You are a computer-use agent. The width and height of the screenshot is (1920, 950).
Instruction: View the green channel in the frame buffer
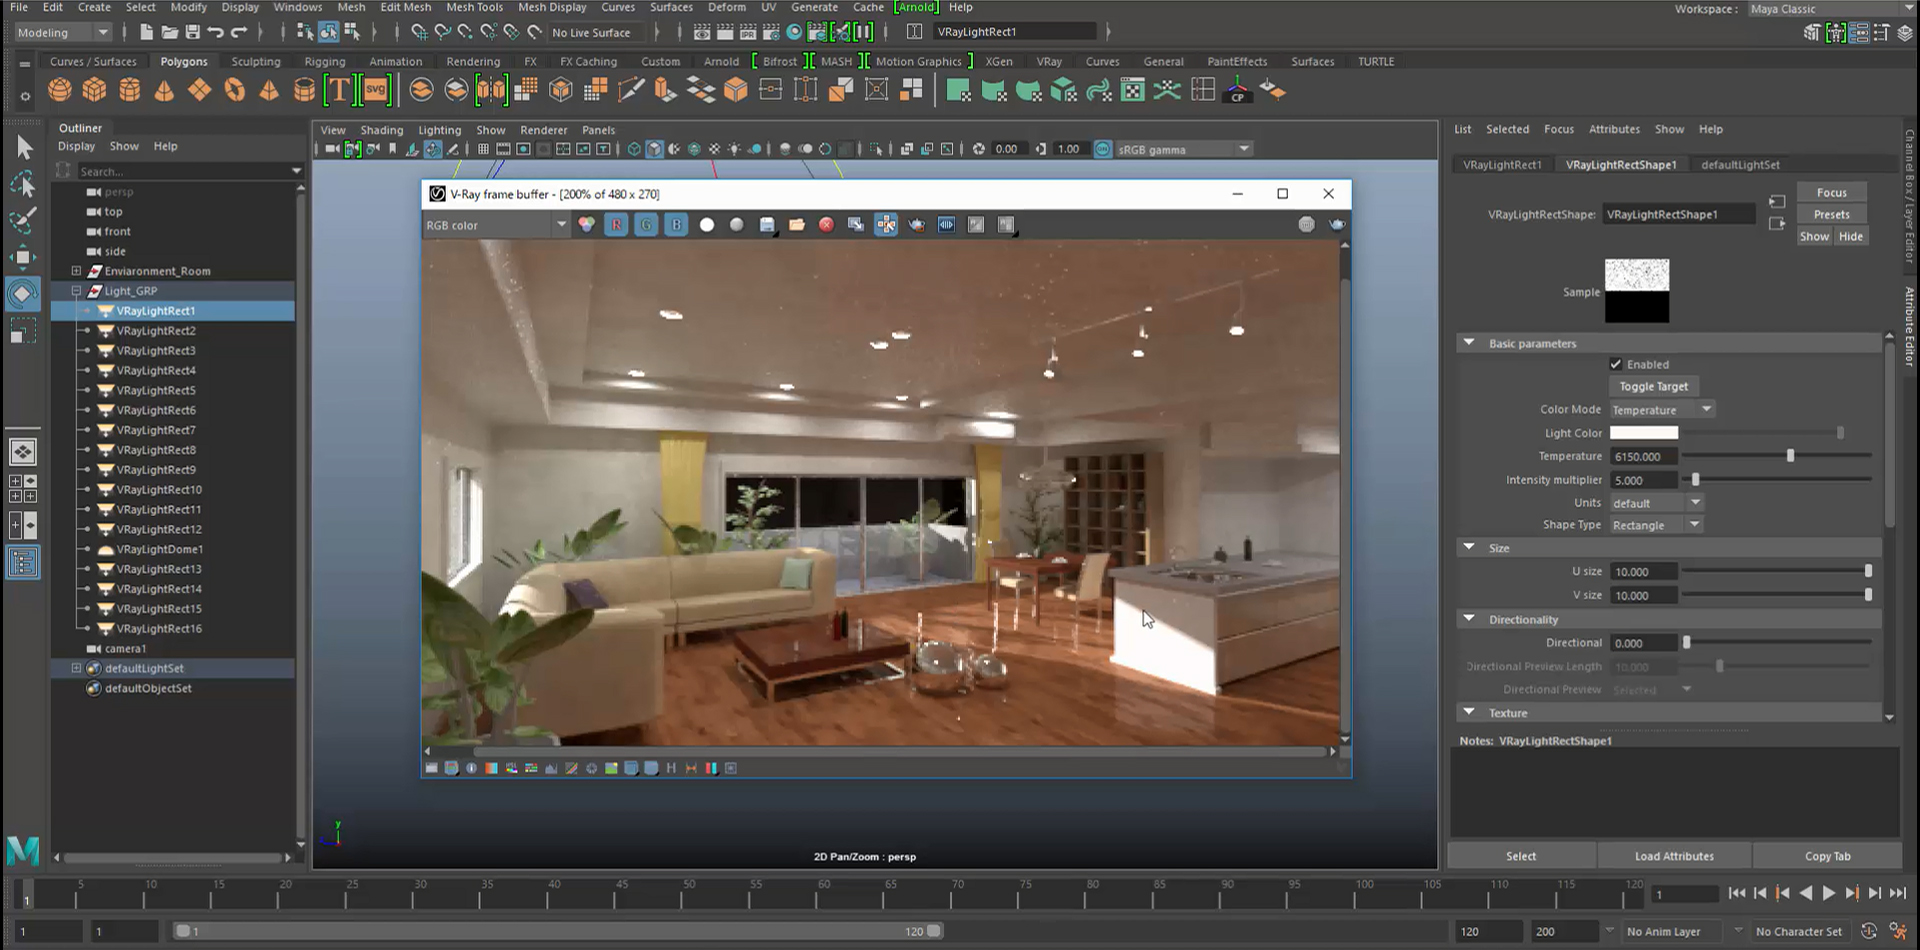pos(646,224)
